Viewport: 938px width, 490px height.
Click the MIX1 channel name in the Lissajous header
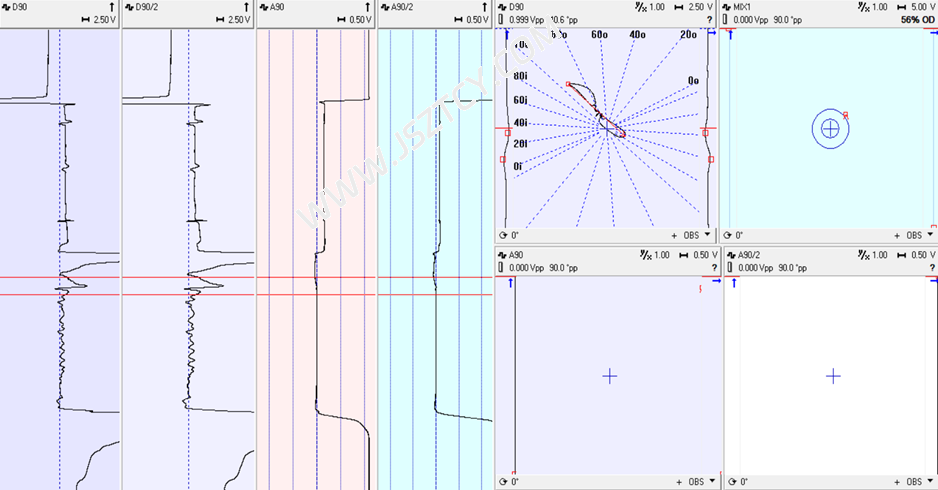(747, 6)
